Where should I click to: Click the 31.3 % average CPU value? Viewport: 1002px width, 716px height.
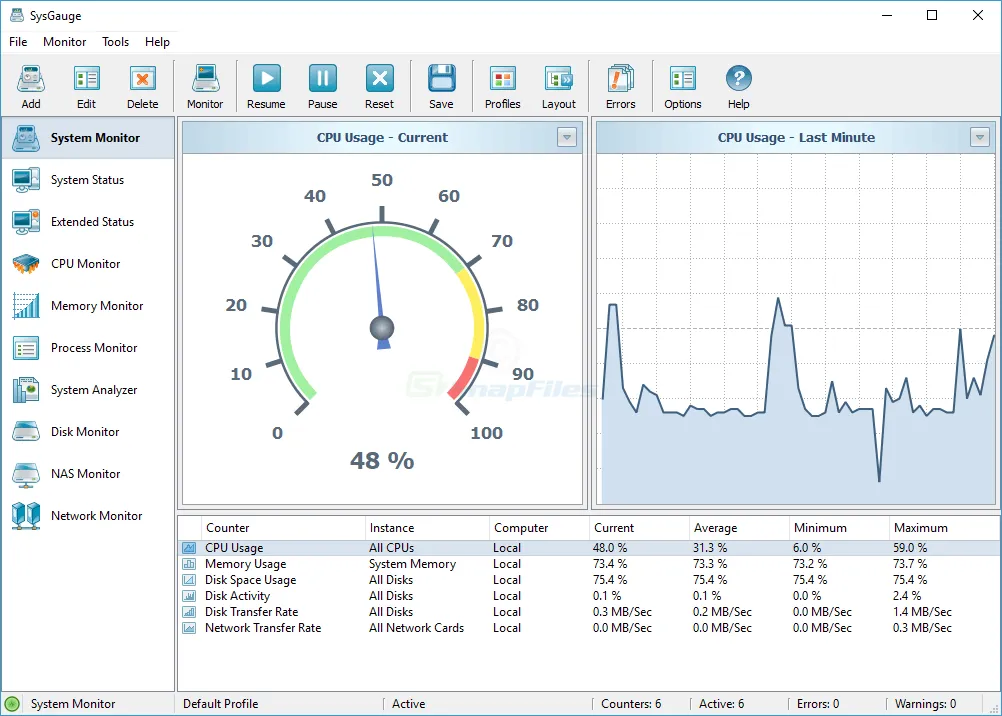tap(709, 548)
